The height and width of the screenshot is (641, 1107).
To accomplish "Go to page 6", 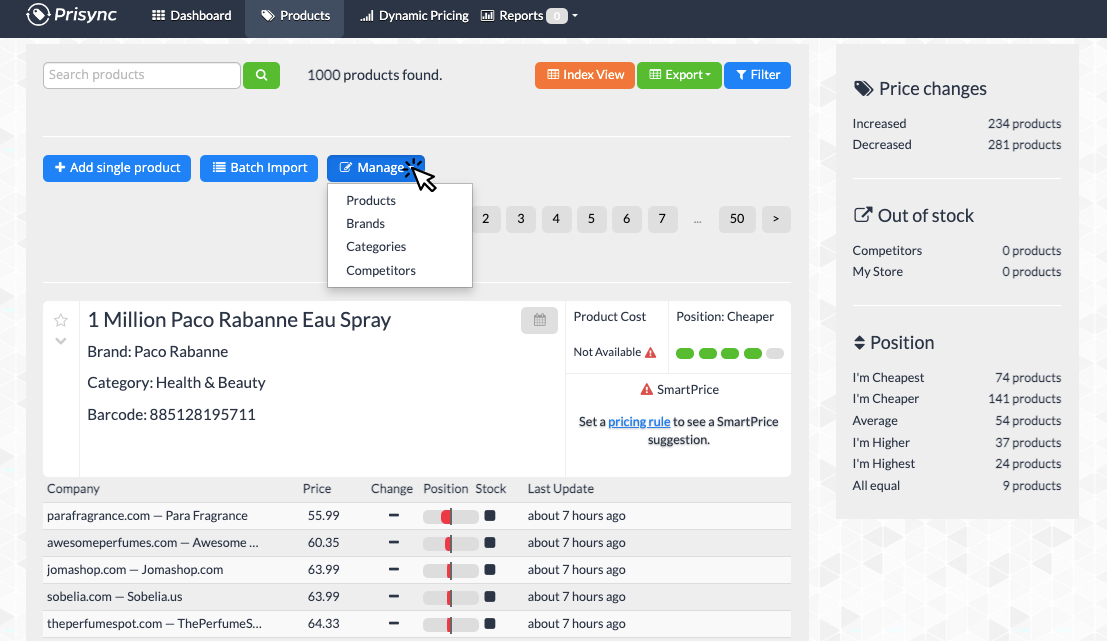I will [626, 219].
